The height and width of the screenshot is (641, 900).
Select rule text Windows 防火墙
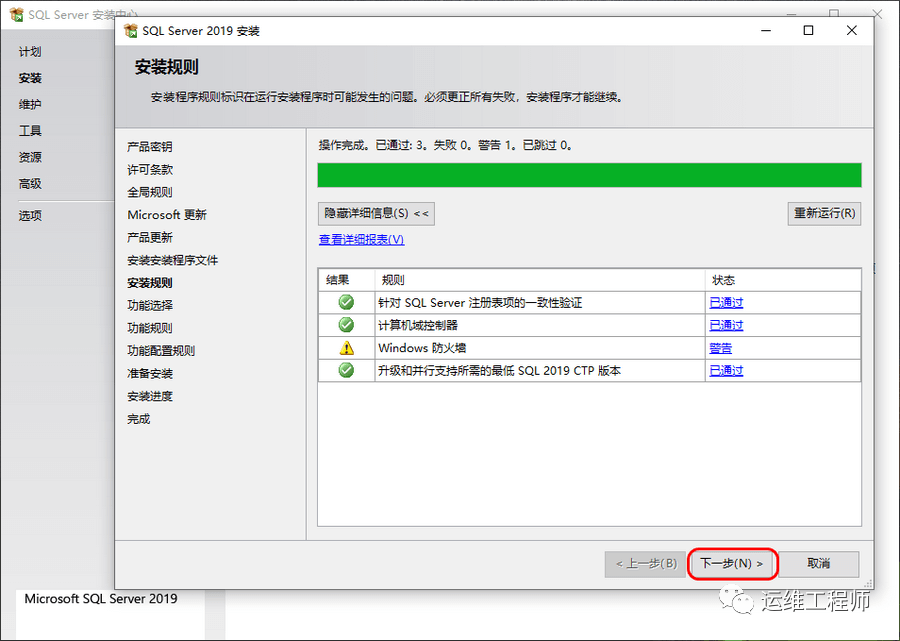coord(422,348)
